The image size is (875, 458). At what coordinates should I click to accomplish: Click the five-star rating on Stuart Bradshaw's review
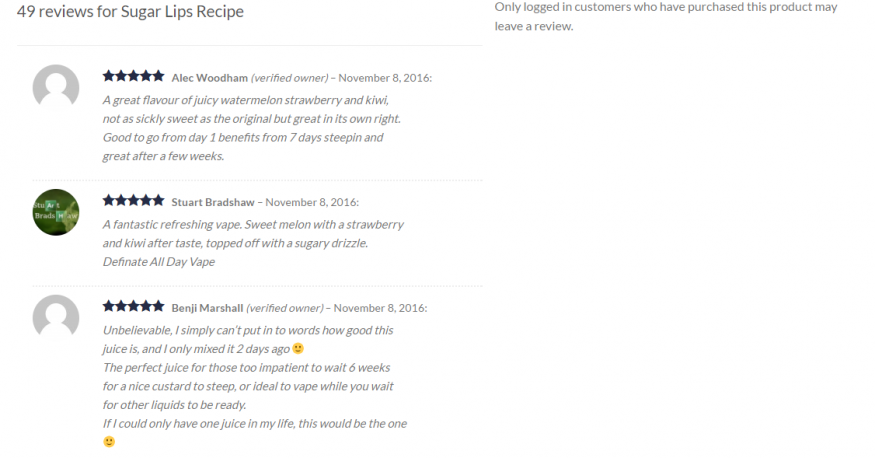[133, 201]
